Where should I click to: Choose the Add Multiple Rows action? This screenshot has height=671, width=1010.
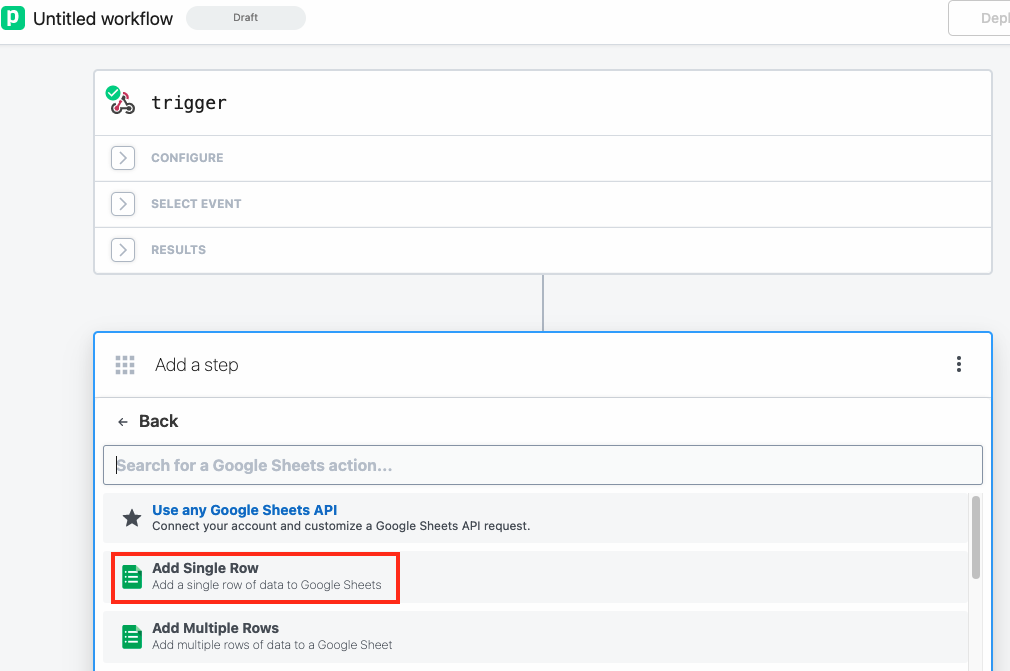(535, 637)
